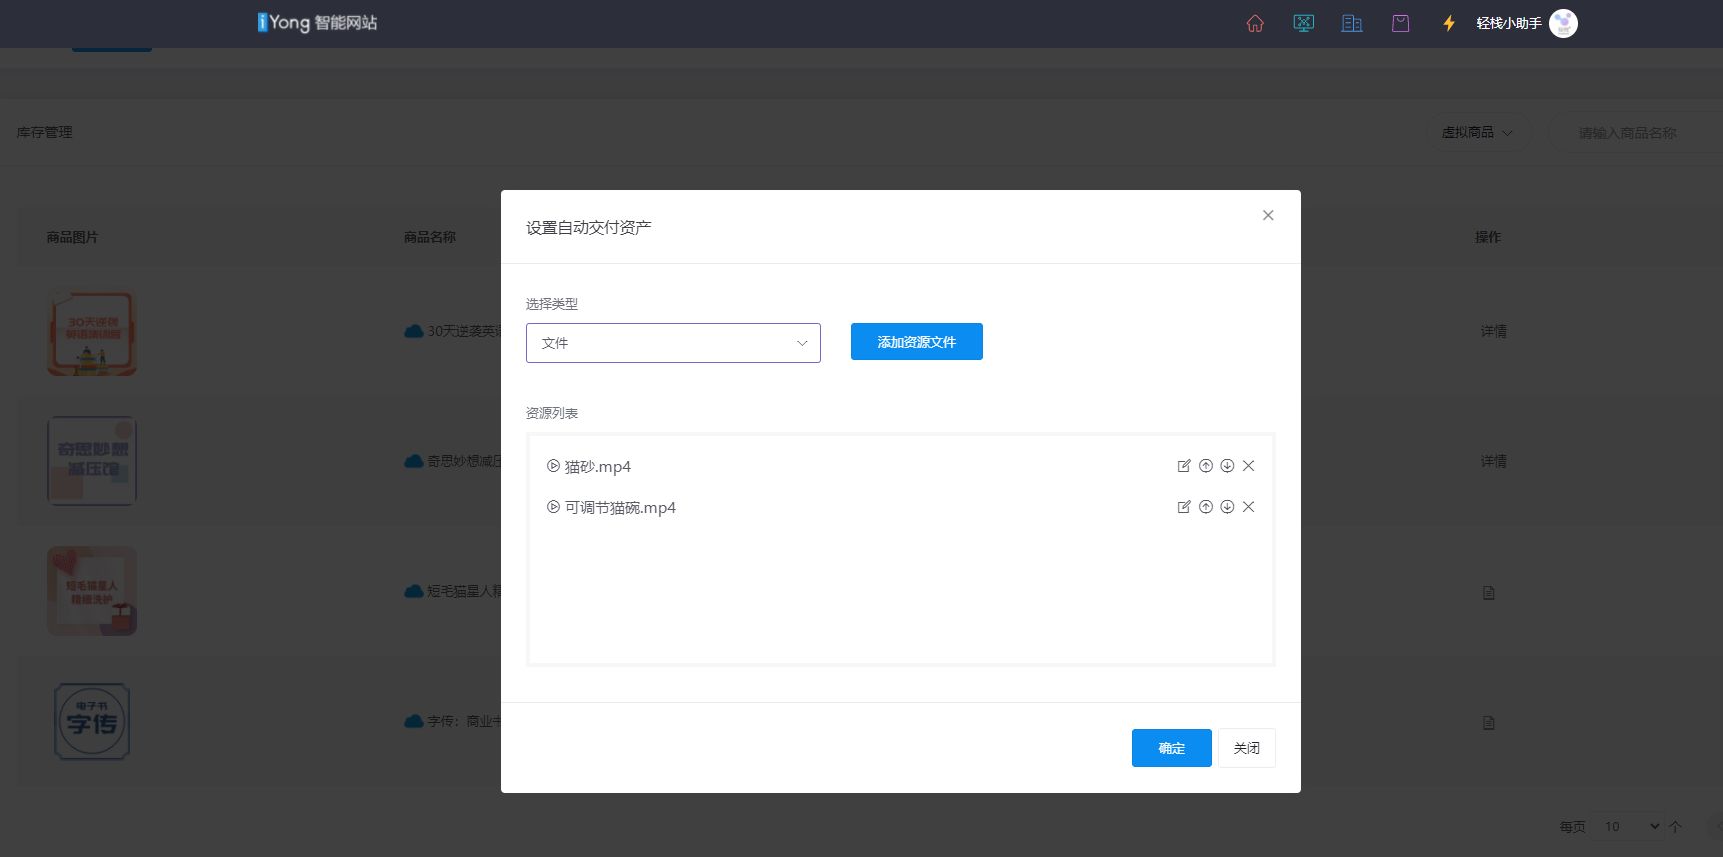Move 可调节猫碗.mp4 down in list
Viewport: 1723px width, 857px height.
pos(1227,507)
